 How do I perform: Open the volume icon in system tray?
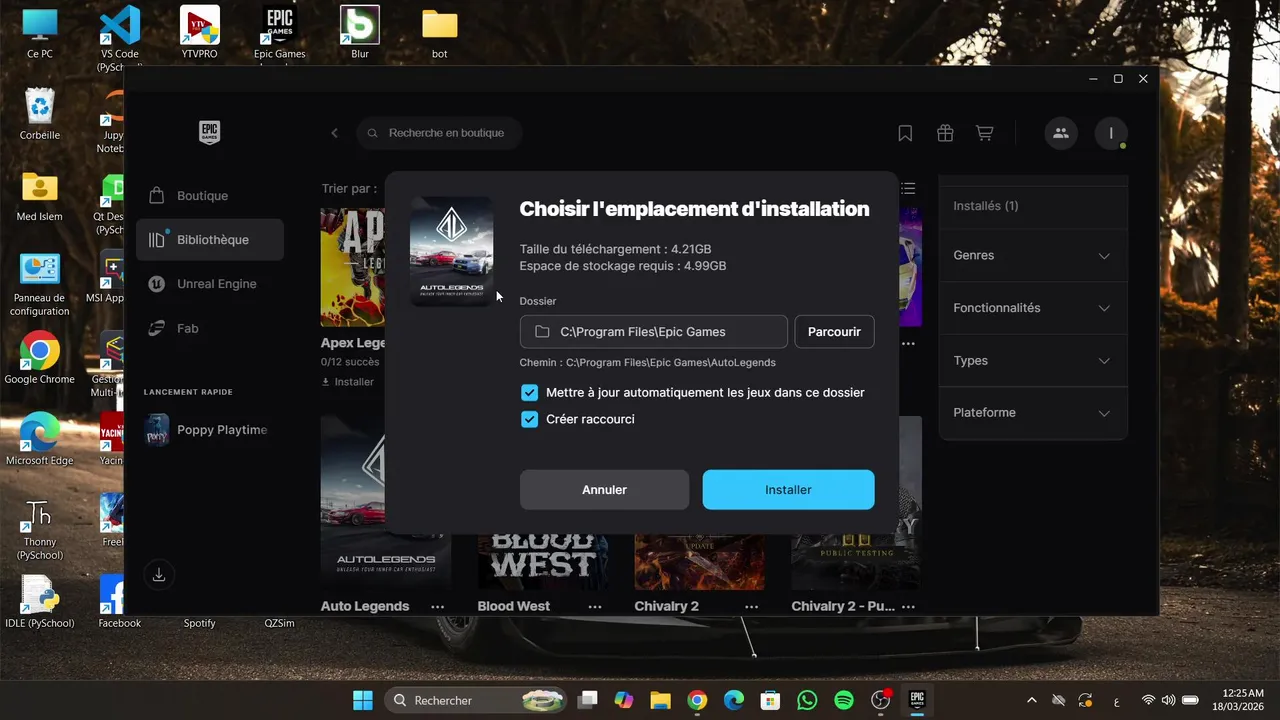coord(1168,700)
